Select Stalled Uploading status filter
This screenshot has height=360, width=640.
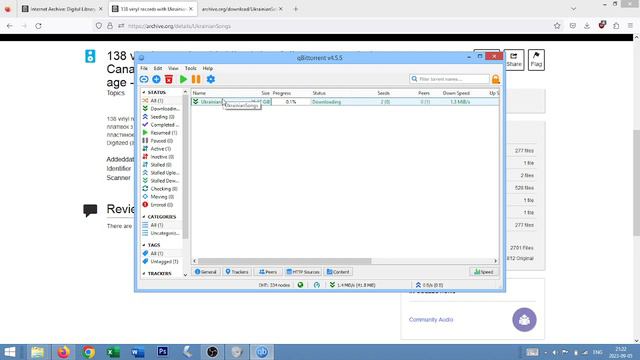161,173
